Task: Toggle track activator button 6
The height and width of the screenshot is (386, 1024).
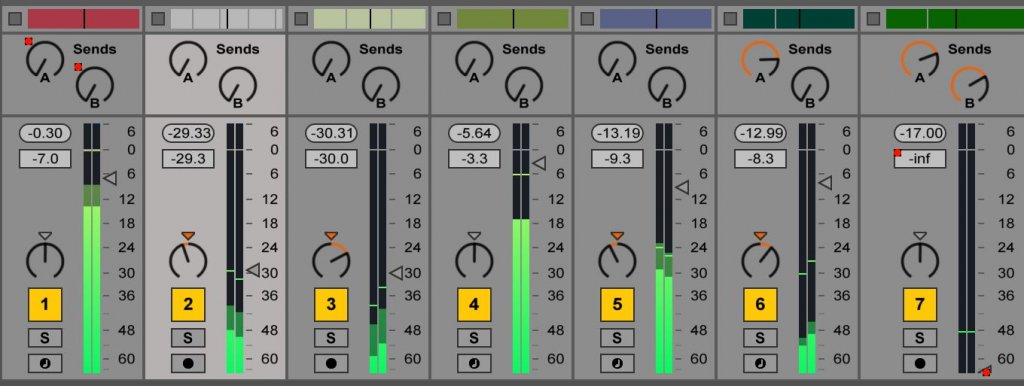Action: click(760, 304)
